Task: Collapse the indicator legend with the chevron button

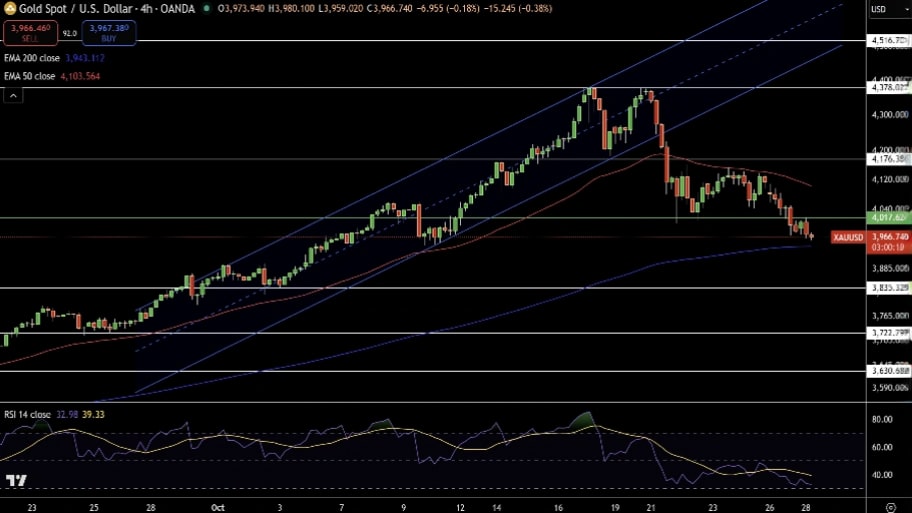Action: (x=13, y=95)
